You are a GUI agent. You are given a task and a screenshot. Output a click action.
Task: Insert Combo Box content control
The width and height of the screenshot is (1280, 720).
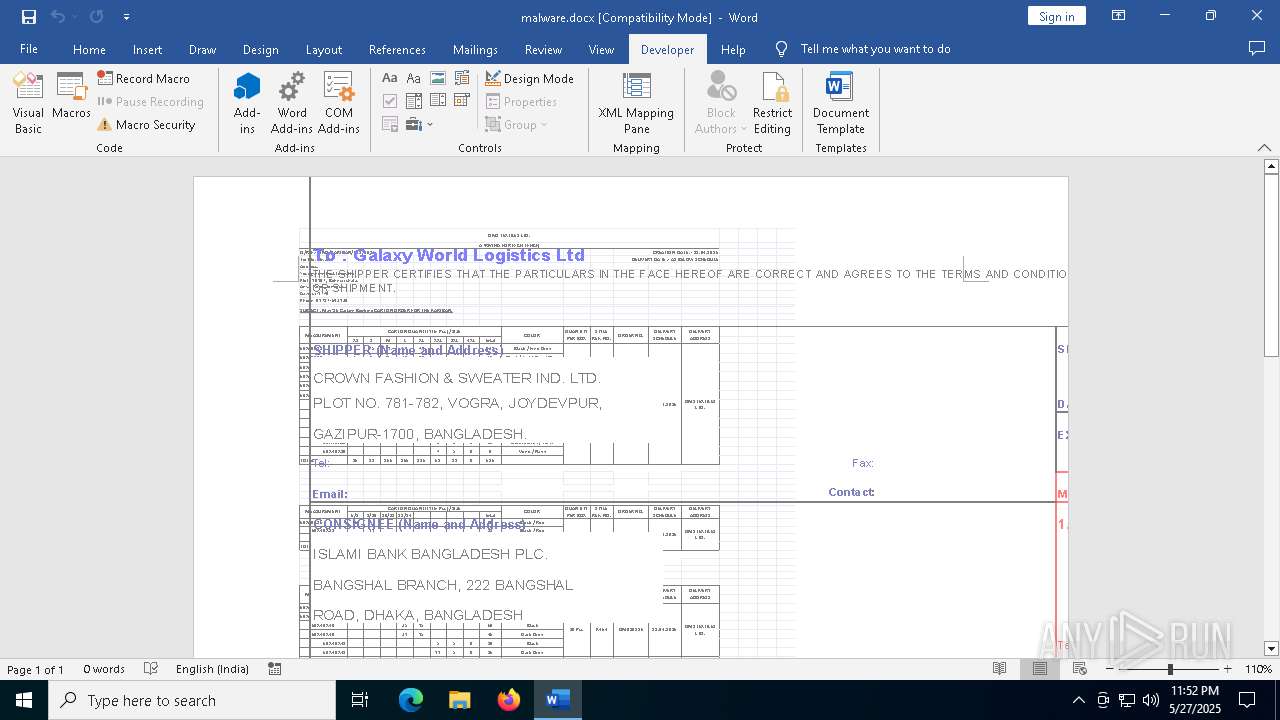(413, 101)
